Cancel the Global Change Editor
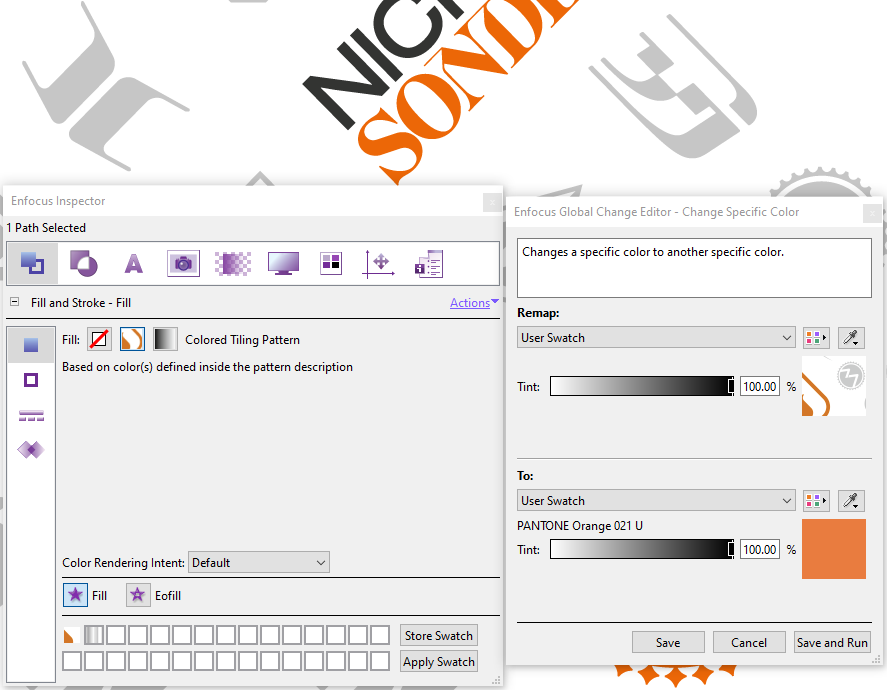 749,642
